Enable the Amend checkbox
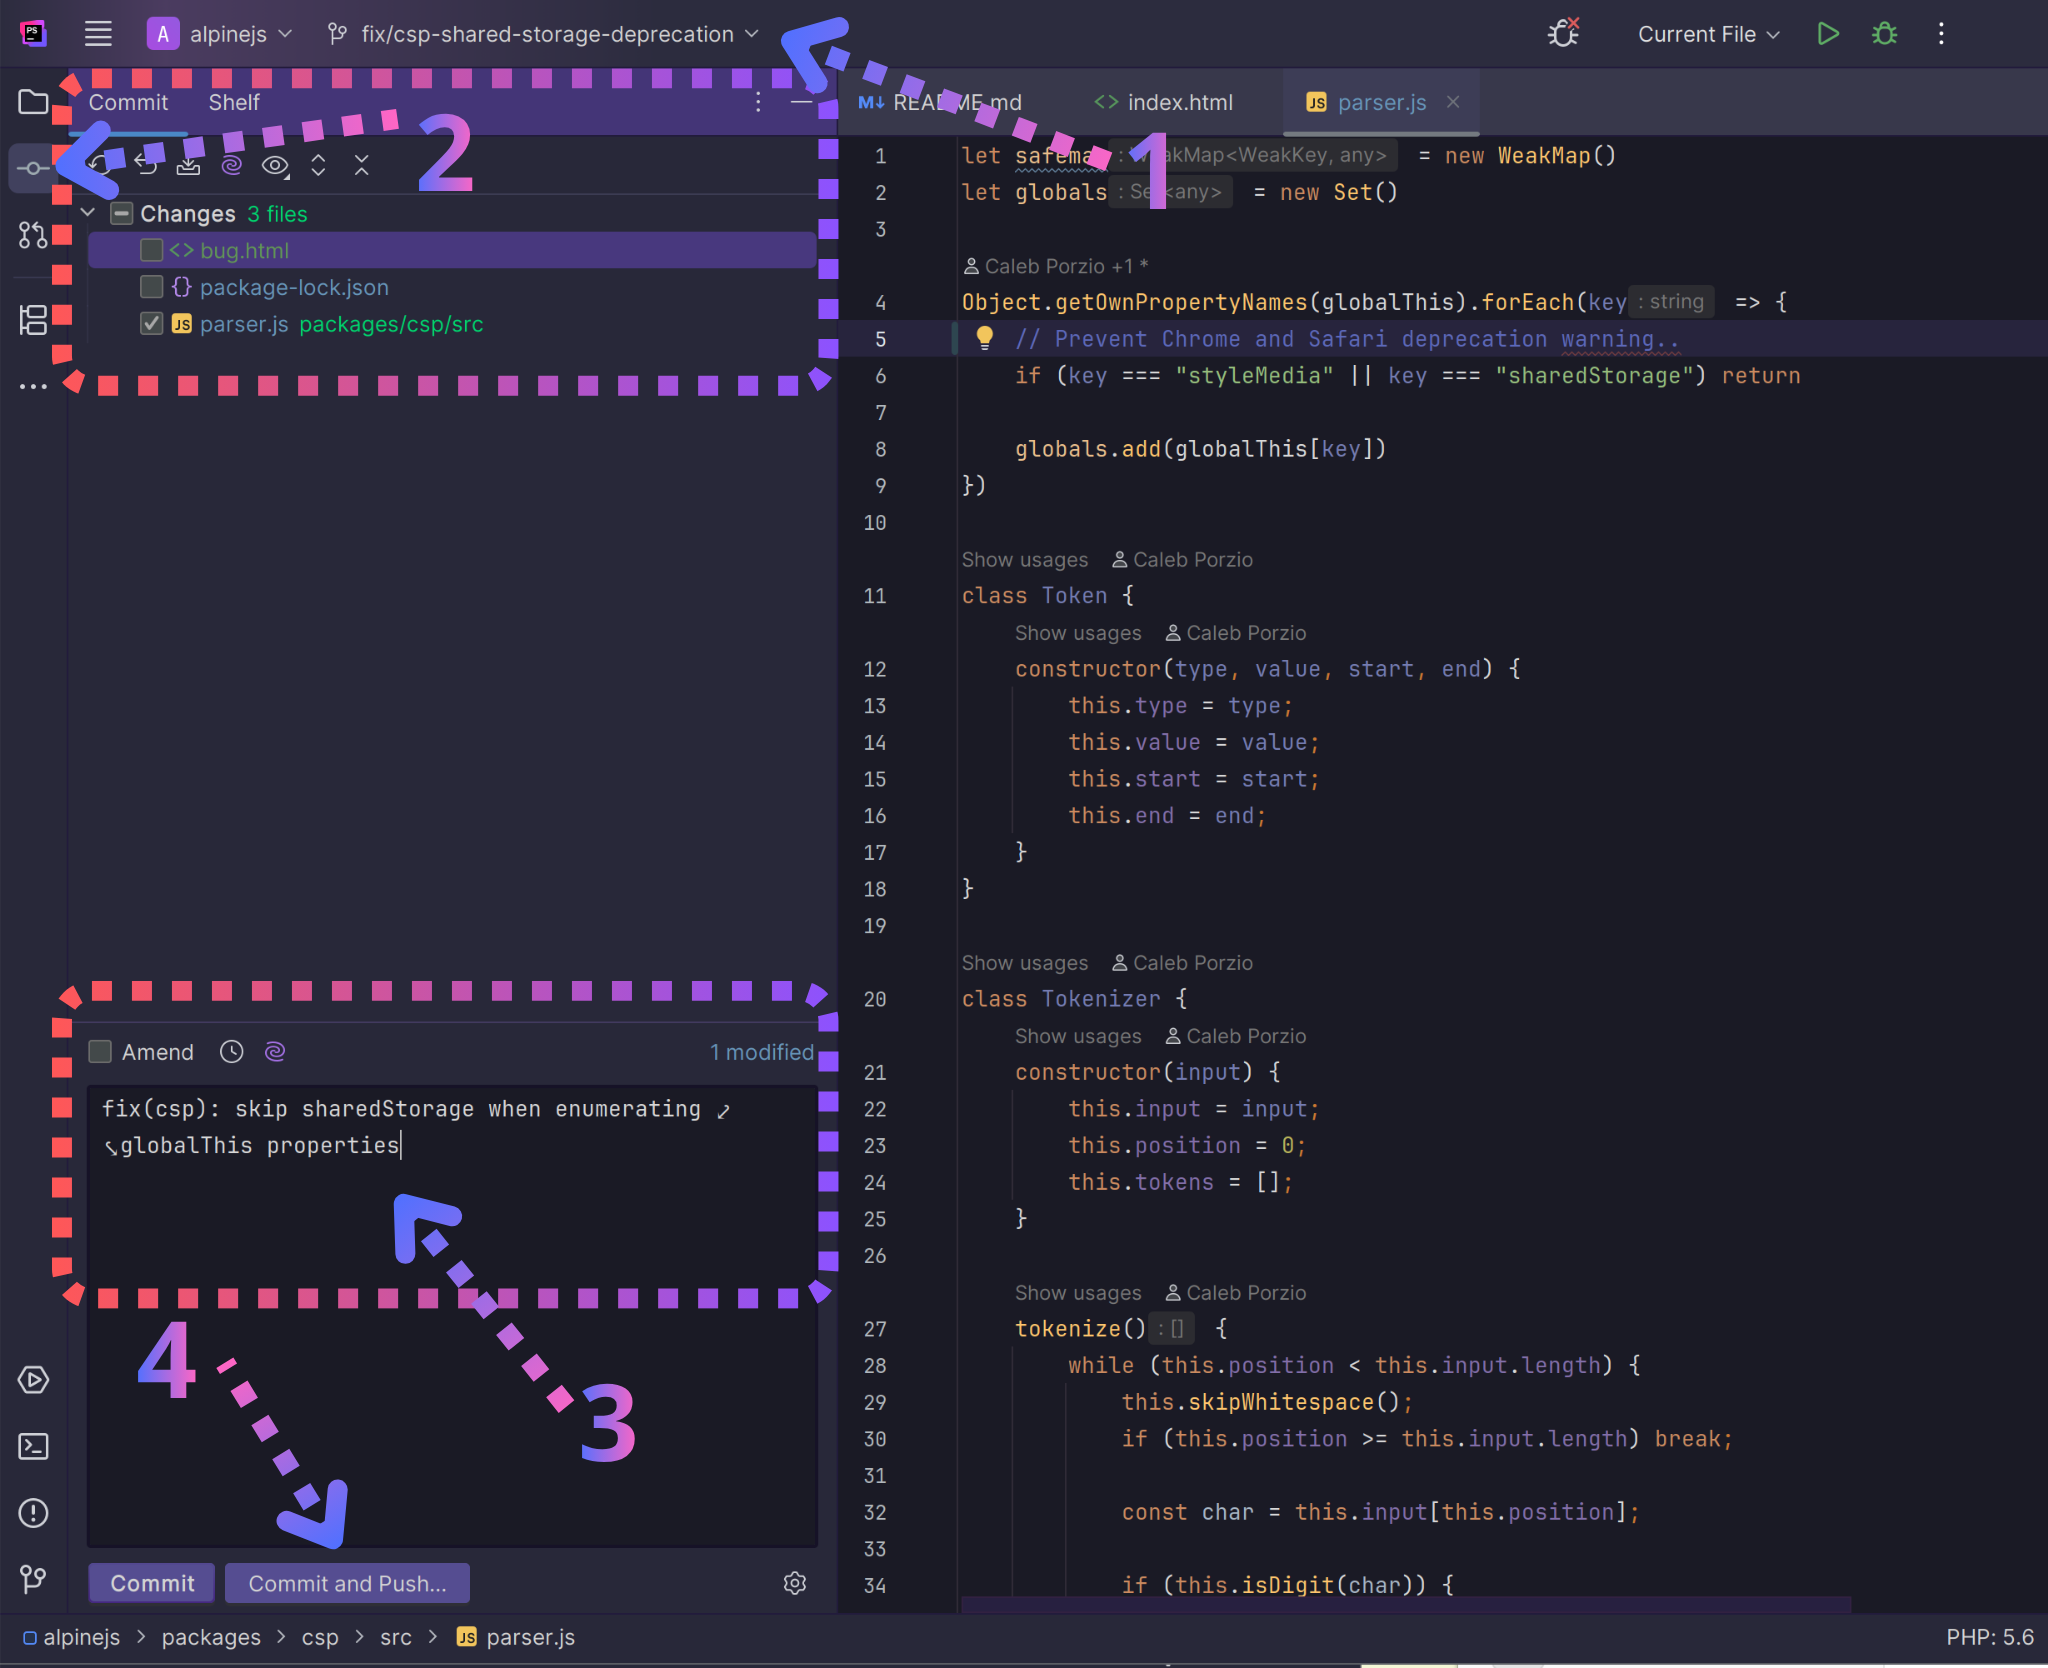The height and width of the screenshot is (1668, 2048). coord(101,1052)
